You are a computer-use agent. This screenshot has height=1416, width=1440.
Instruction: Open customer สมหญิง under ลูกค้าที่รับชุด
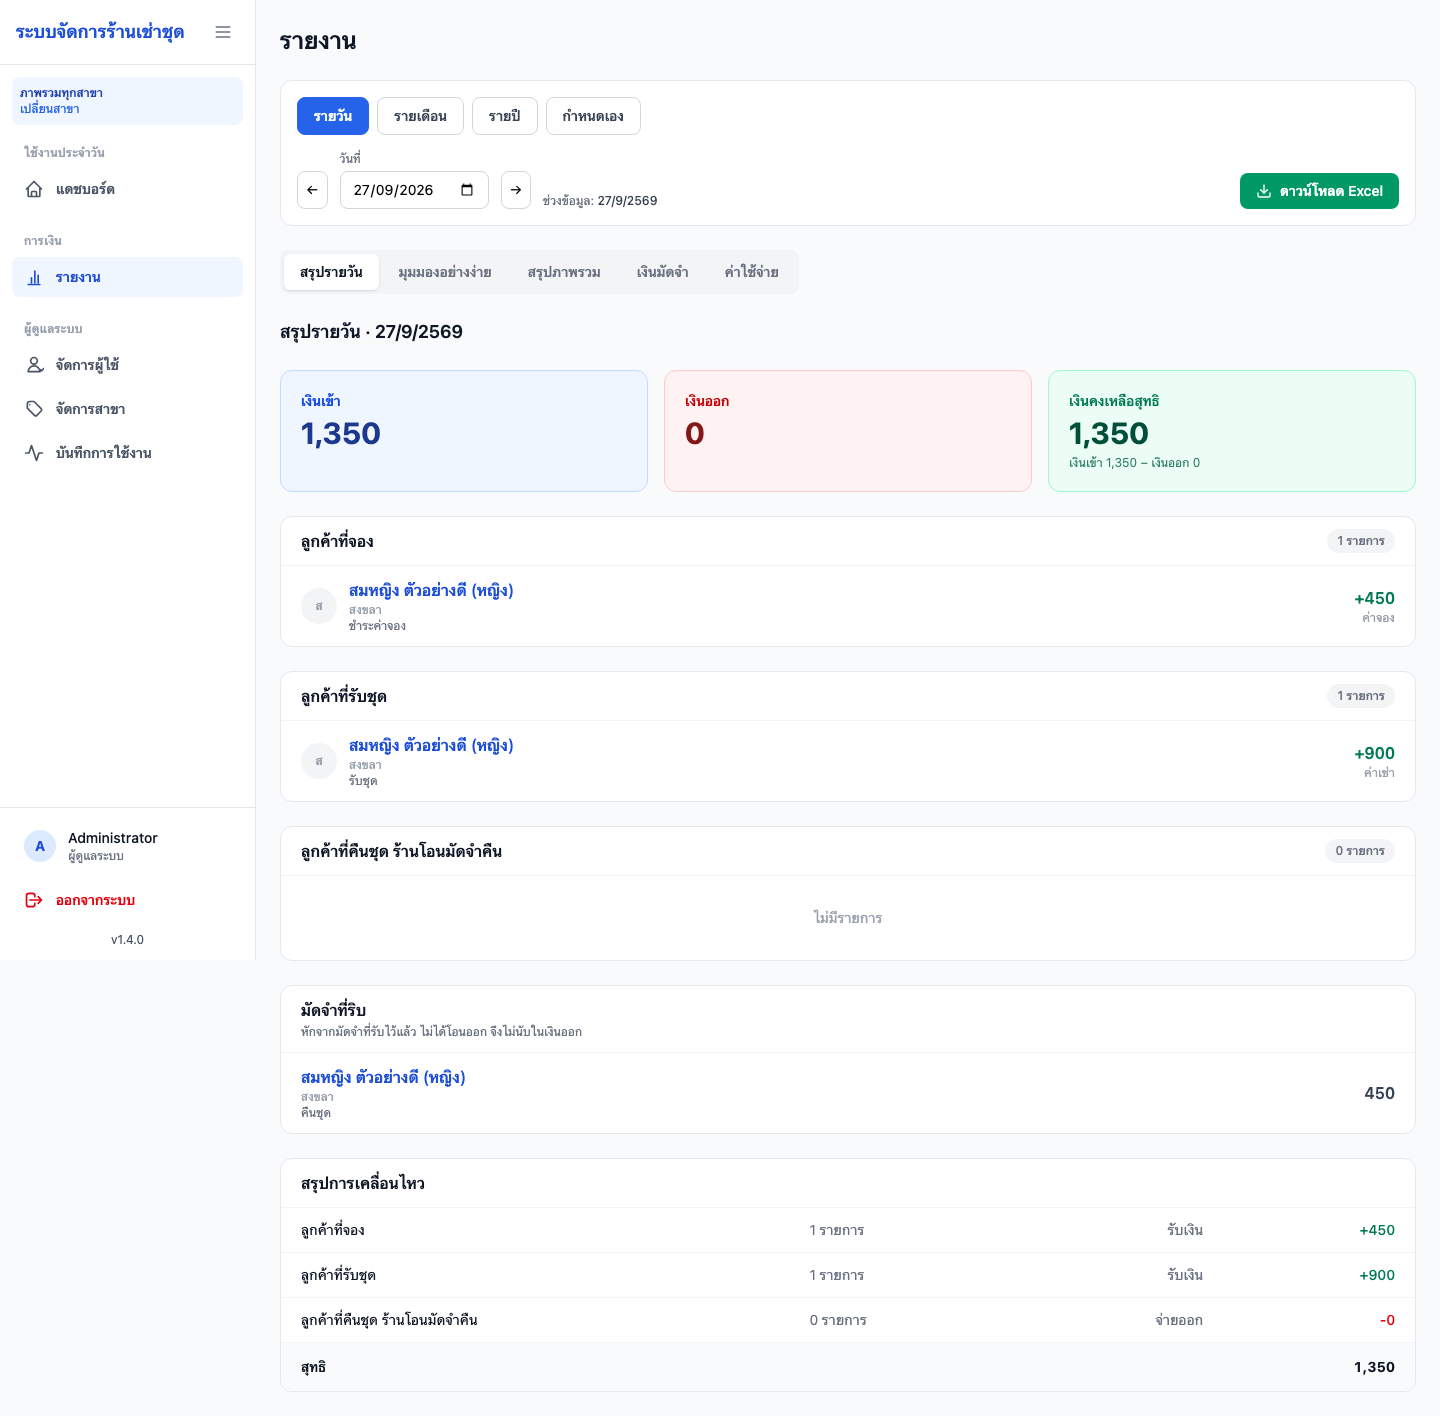tap(431, 745)
